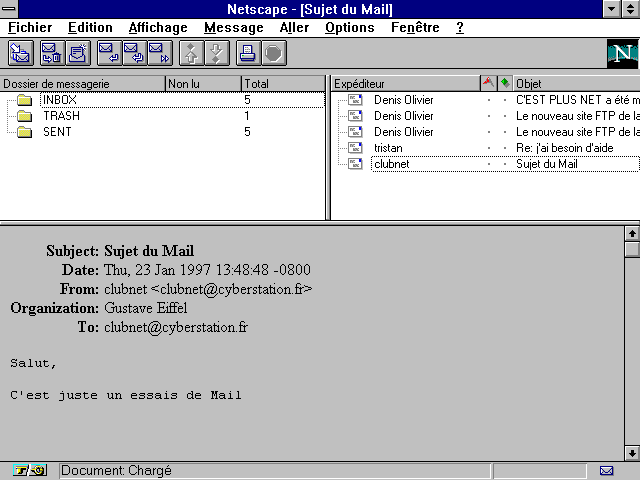Screen dimensions: 640x480
Task: Sort by the red flag column header
Action: click(489, 83)
